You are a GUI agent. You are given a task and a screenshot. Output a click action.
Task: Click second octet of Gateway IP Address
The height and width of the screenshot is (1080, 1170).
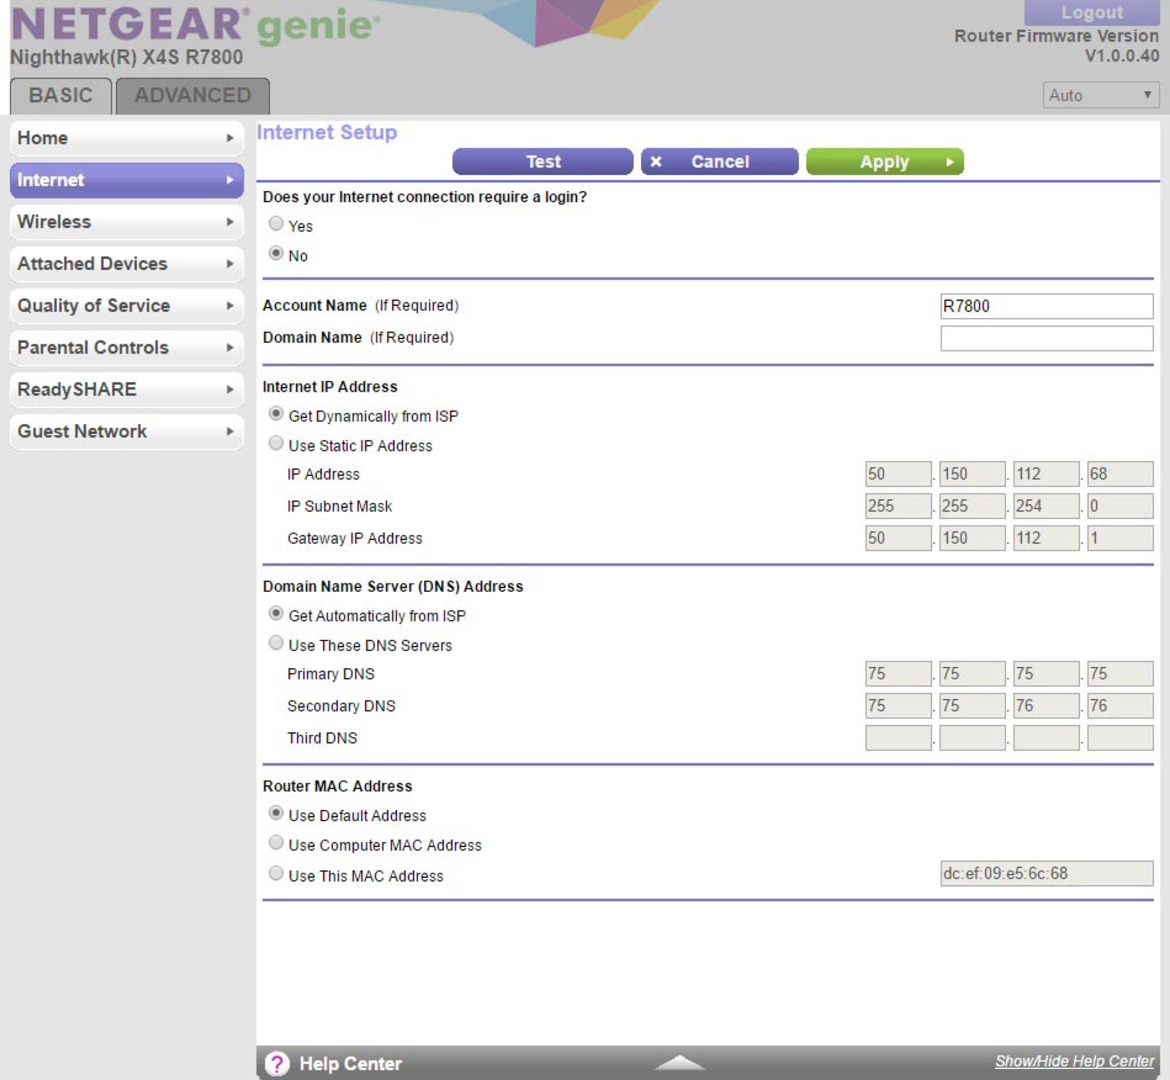[x=972, y=538]
